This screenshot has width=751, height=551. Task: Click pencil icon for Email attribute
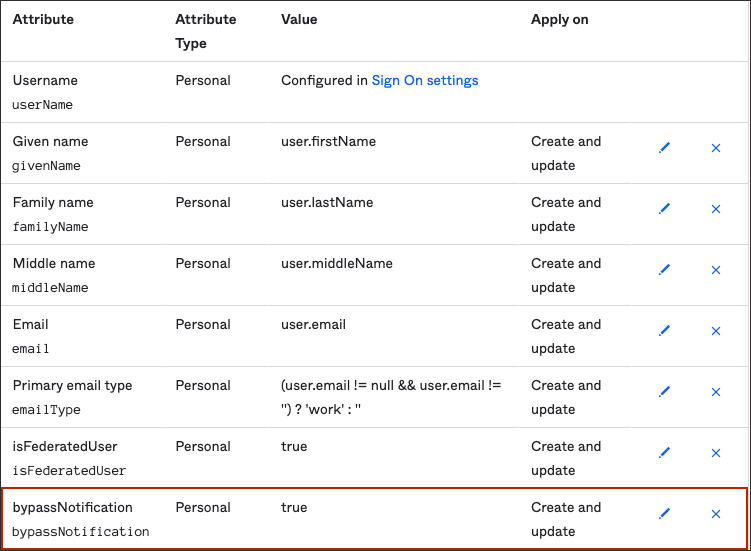point(664,331)
